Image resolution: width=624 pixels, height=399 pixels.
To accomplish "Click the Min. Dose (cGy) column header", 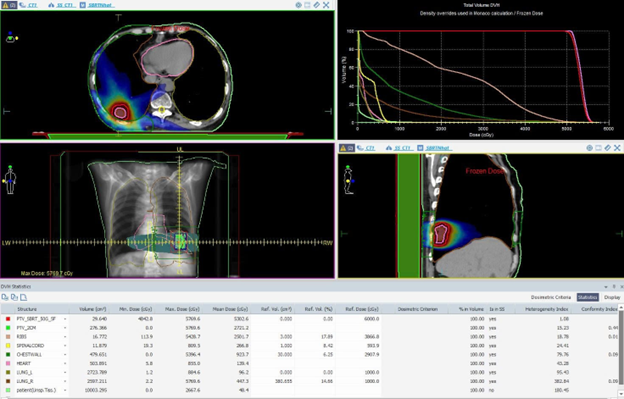I will [x=135, y=309].
